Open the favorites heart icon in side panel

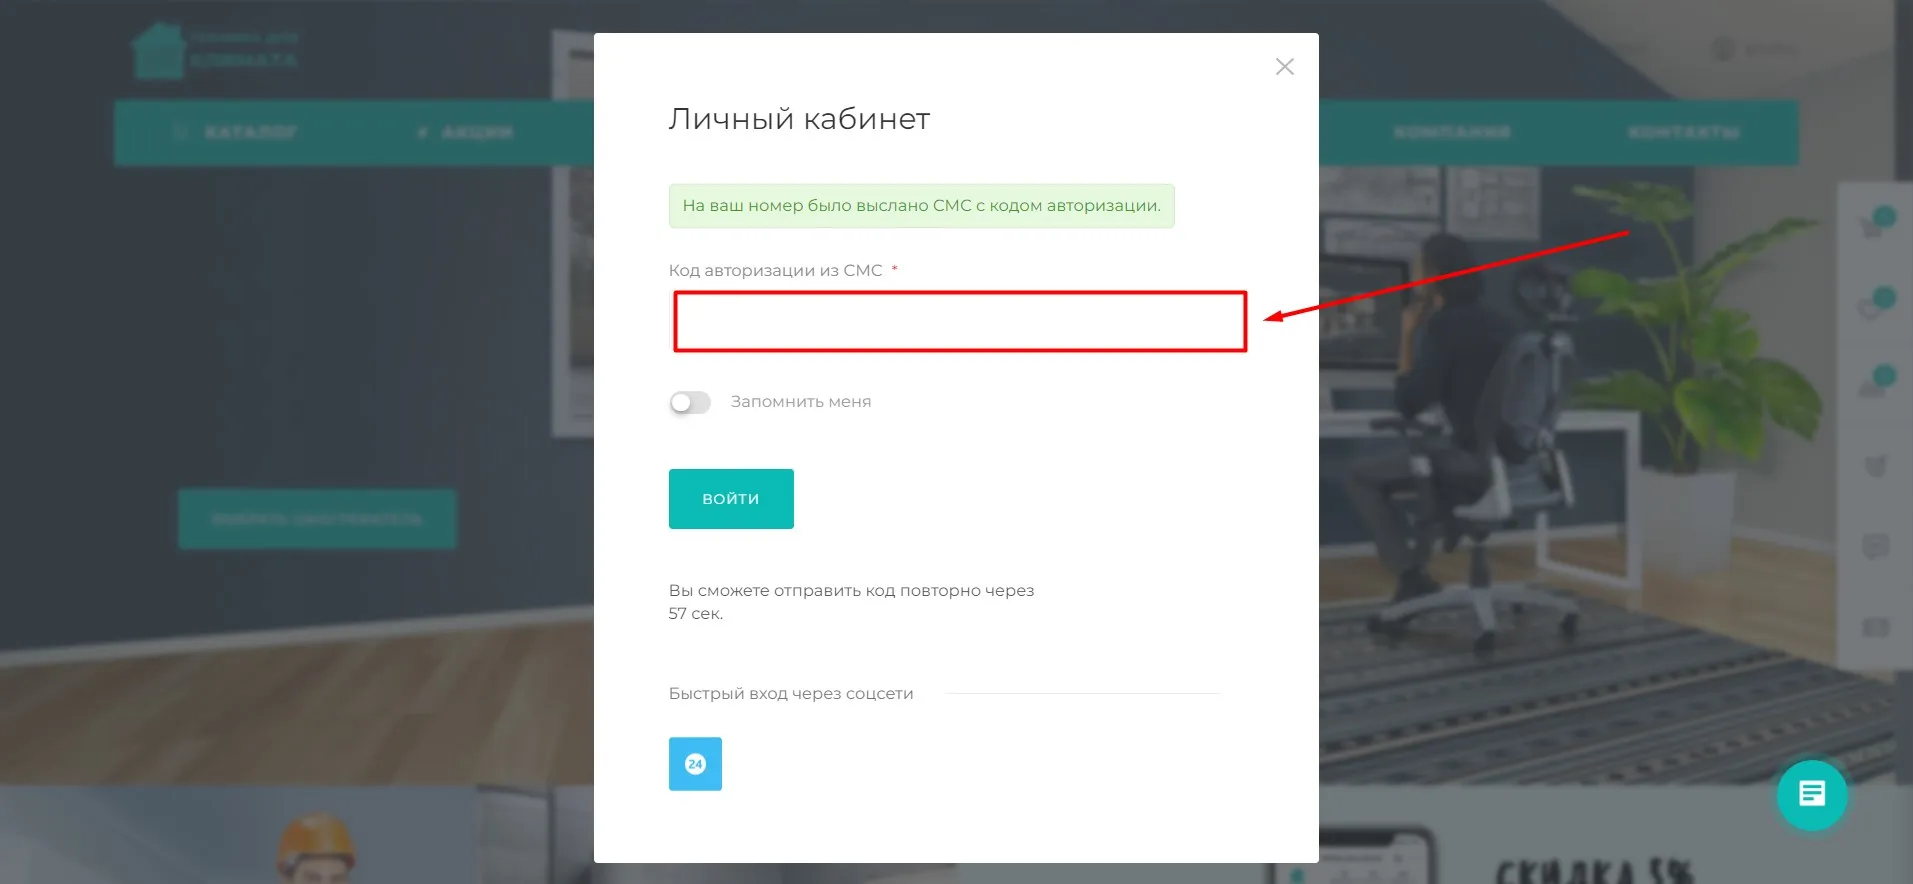tap(1872, 307)
